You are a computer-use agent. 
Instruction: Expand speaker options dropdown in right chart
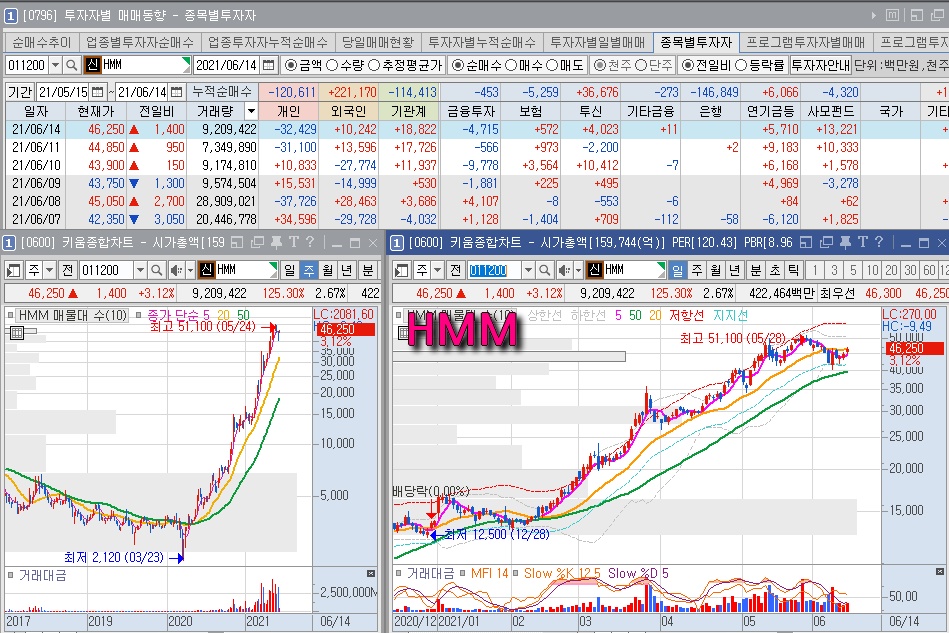(578, 270)
